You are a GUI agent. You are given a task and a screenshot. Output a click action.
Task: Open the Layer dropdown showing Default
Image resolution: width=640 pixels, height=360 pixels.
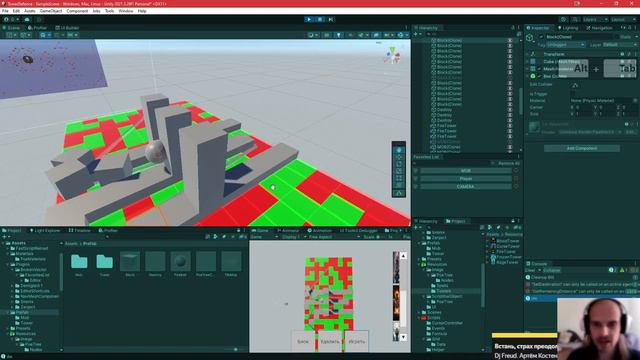(x=620, y=45)
